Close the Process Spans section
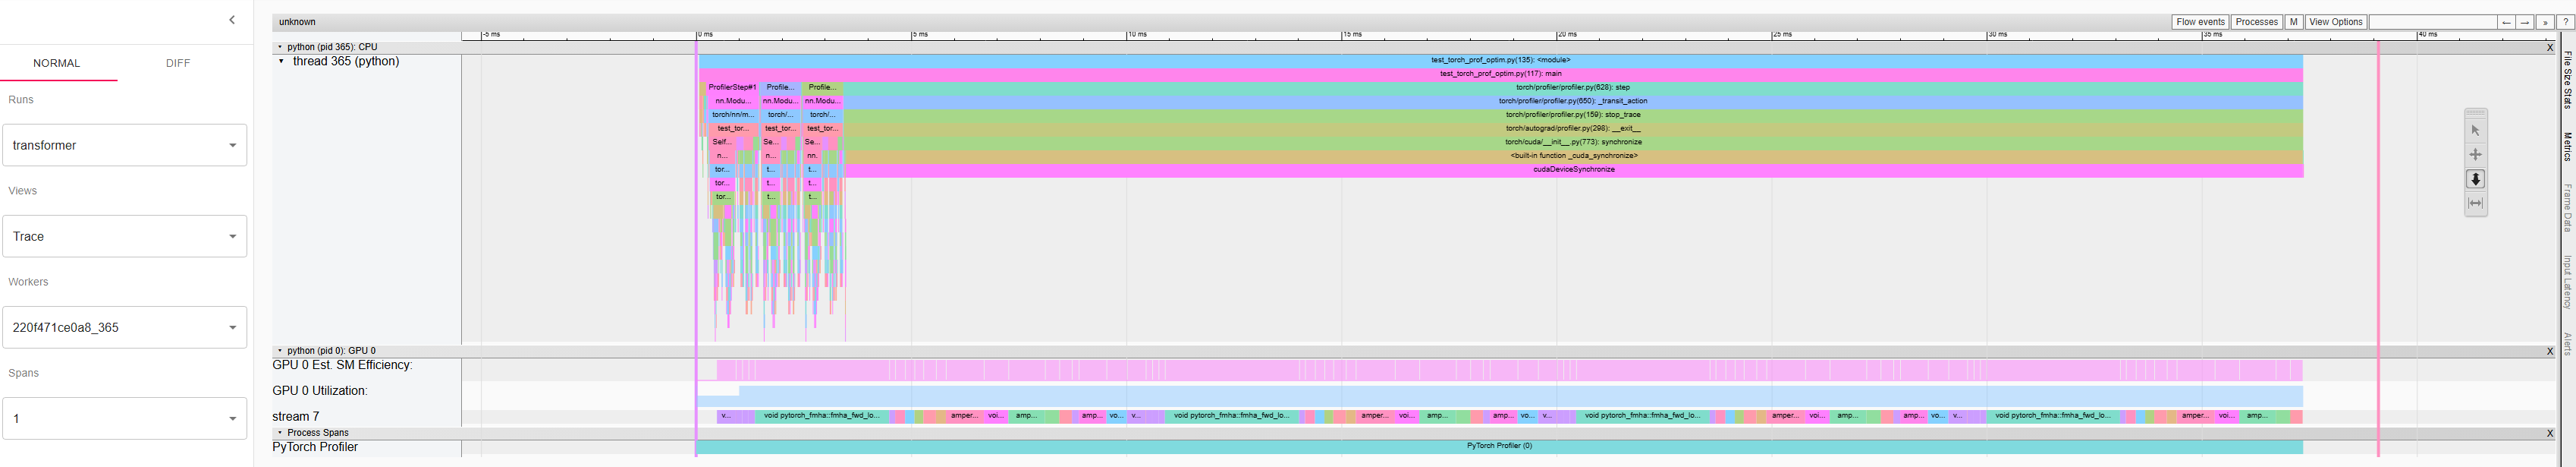This screenshot has height=467, width=2576. [2549, 433]
